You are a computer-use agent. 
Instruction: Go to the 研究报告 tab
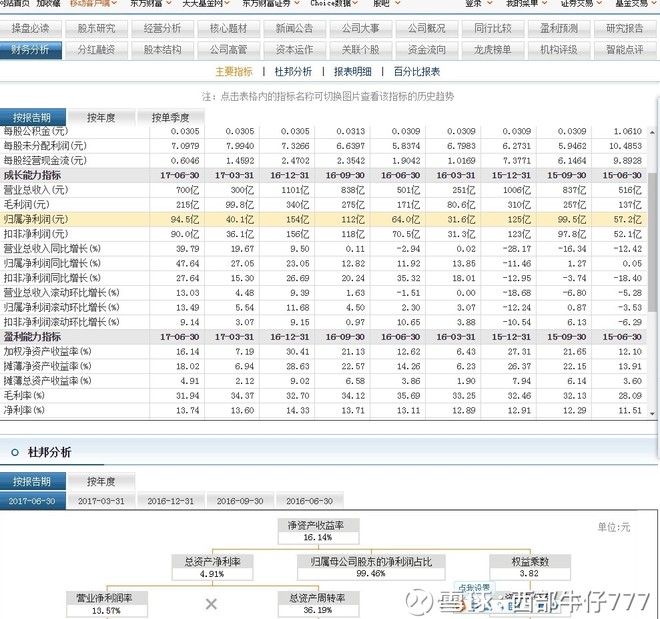[625, 29]
